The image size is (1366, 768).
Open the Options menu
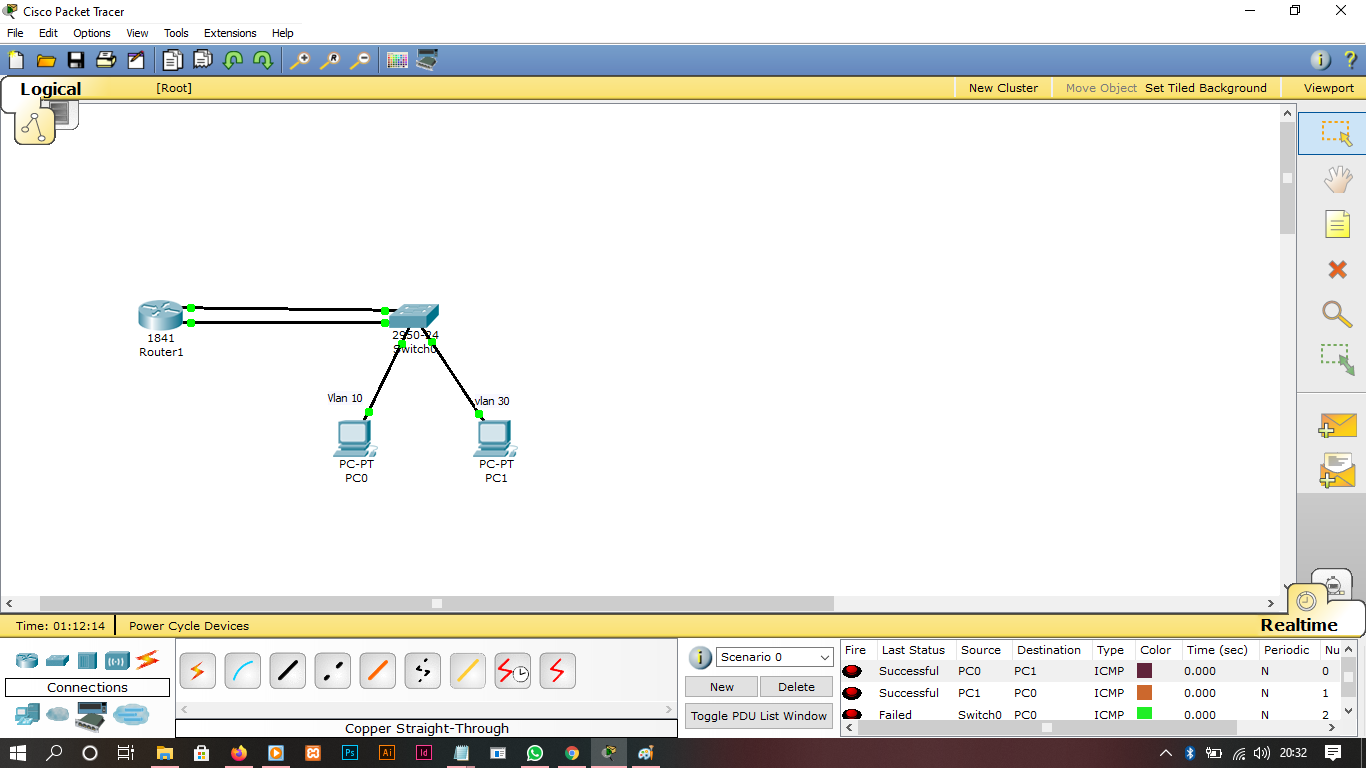coord(92,33)
